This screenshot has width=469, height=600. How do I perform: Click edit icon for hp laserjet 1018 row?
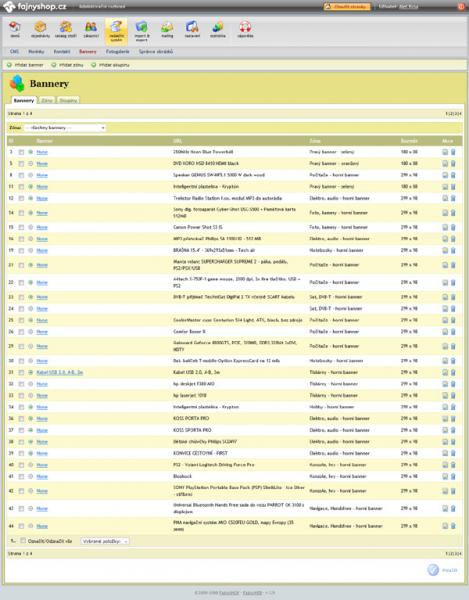(445, 395)
